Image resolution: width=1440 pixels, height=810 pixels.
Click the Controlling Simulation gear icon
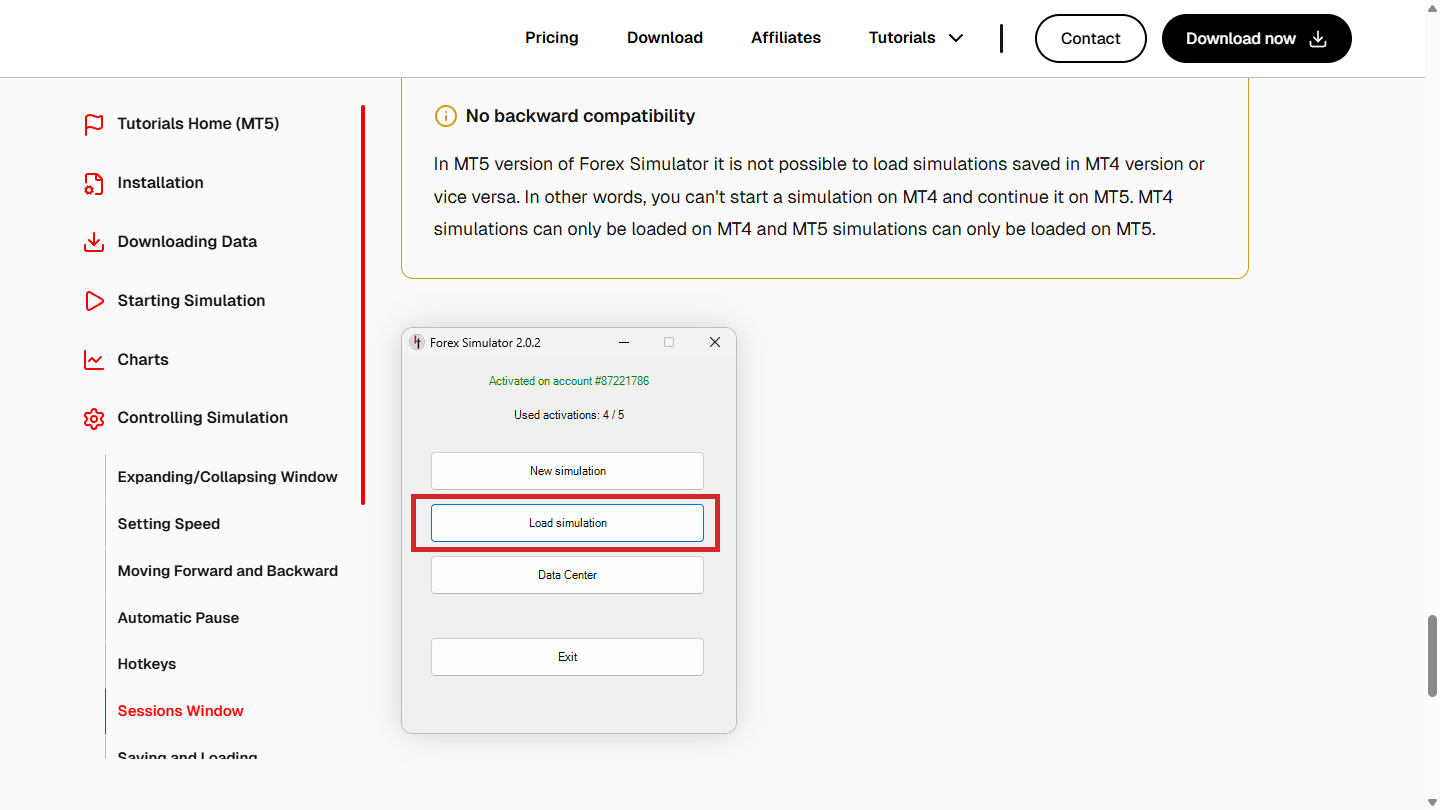(94, 419)
